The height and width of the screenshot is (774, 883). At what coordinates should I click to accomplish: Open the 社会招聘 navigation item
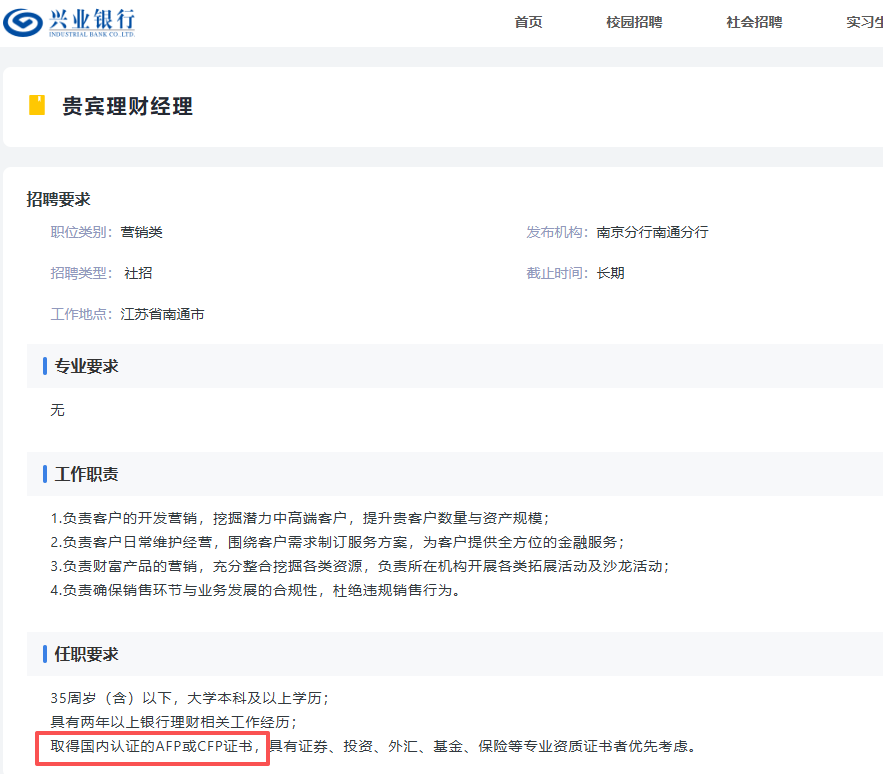pyautogui.click(x=753, y=22)
